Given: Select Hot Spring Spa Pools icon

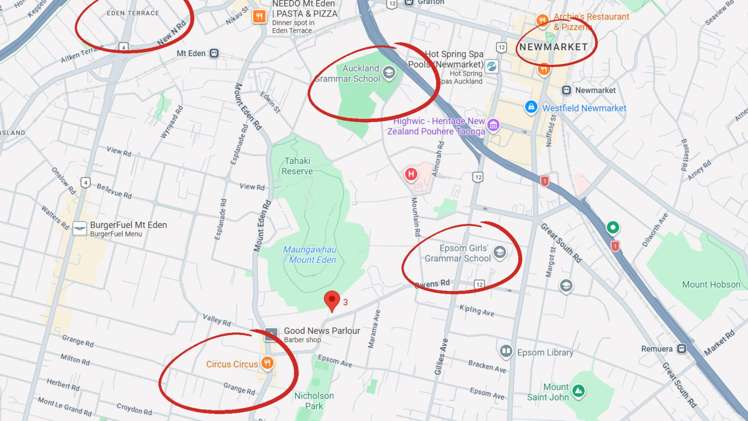Looking at the screenshot, I should point(491,66).
